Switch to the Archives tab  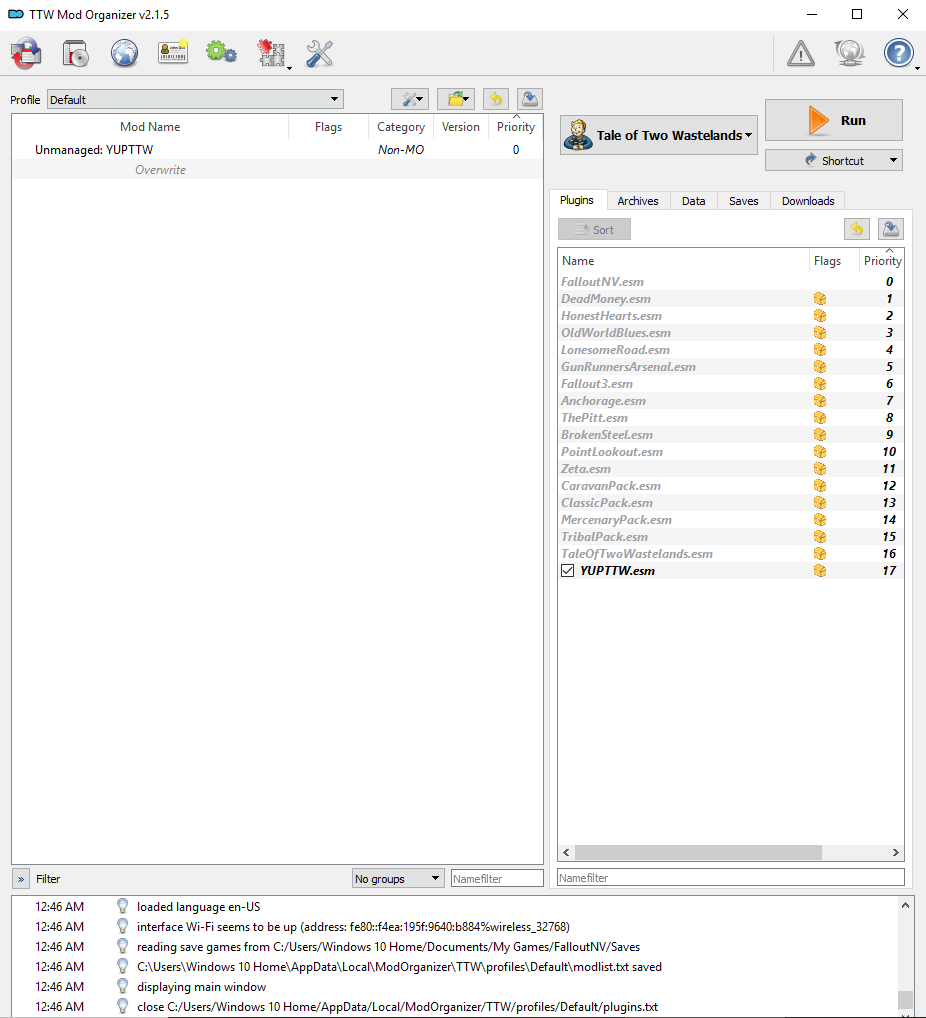[638, 201]
